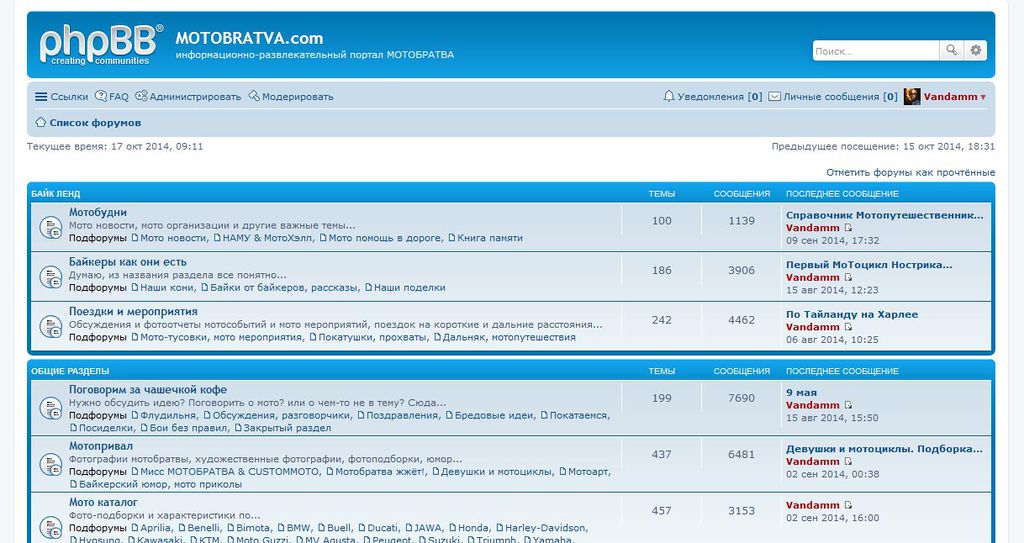Click the phpBB logo
This screenshot has height=543, width=1024.
coord(100,45)
